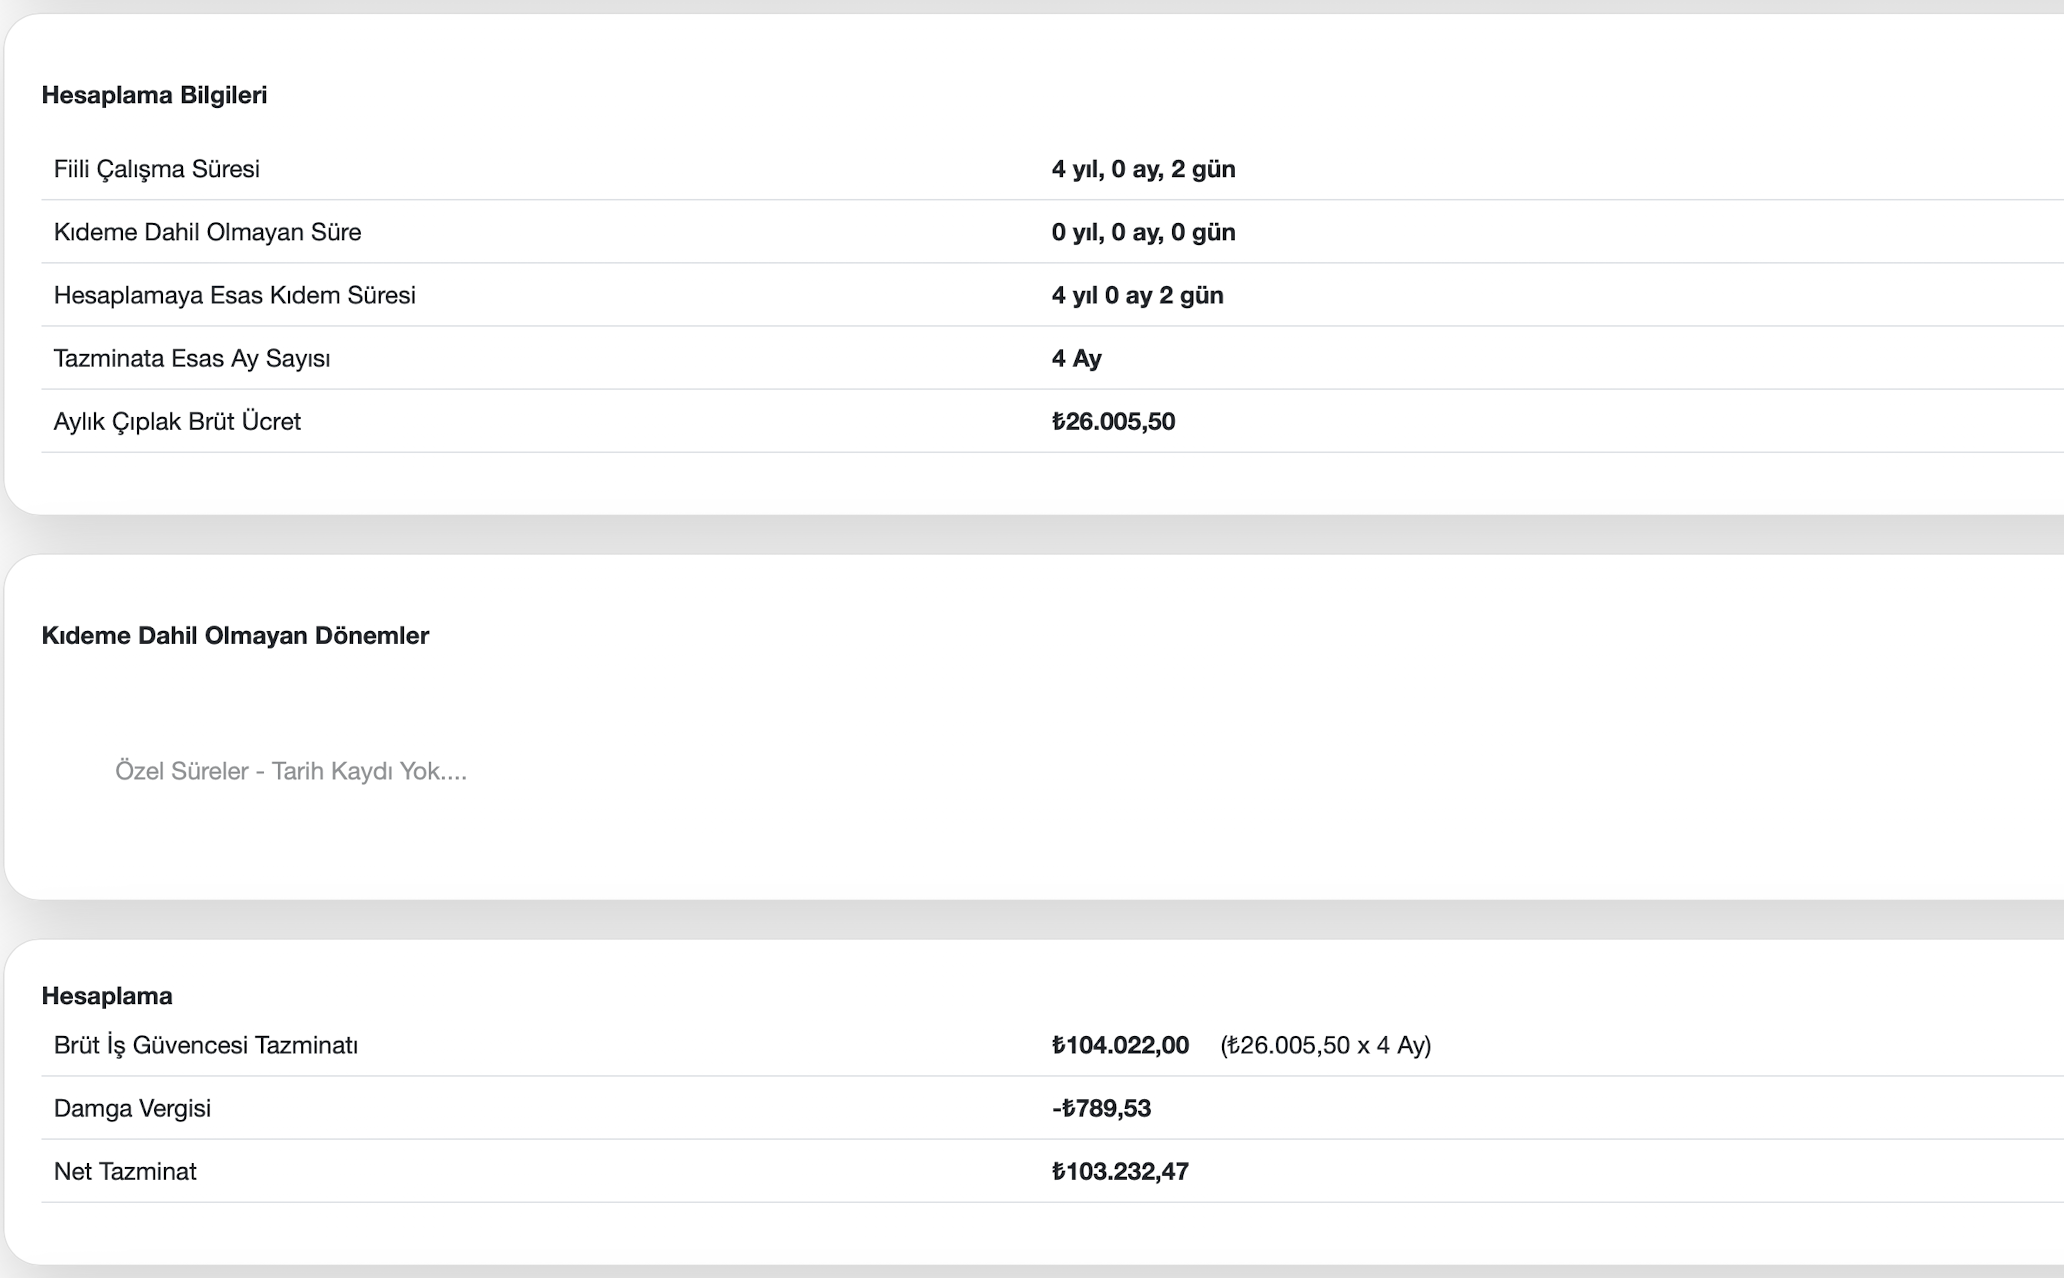The image size is (2064, 1278).
Task: Click the 0 yıl, 0 ay, 0 gün value
Action: pos(1143,232)
